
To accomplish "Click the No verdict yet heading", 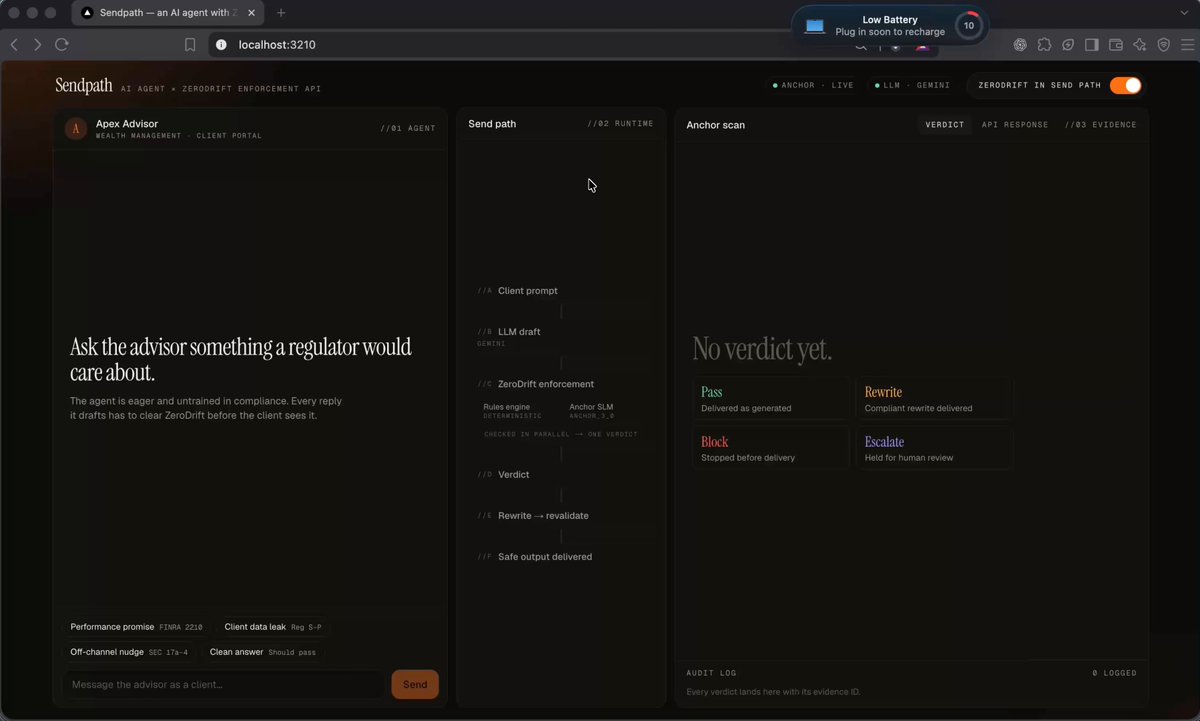I will [x=762, y=349].
